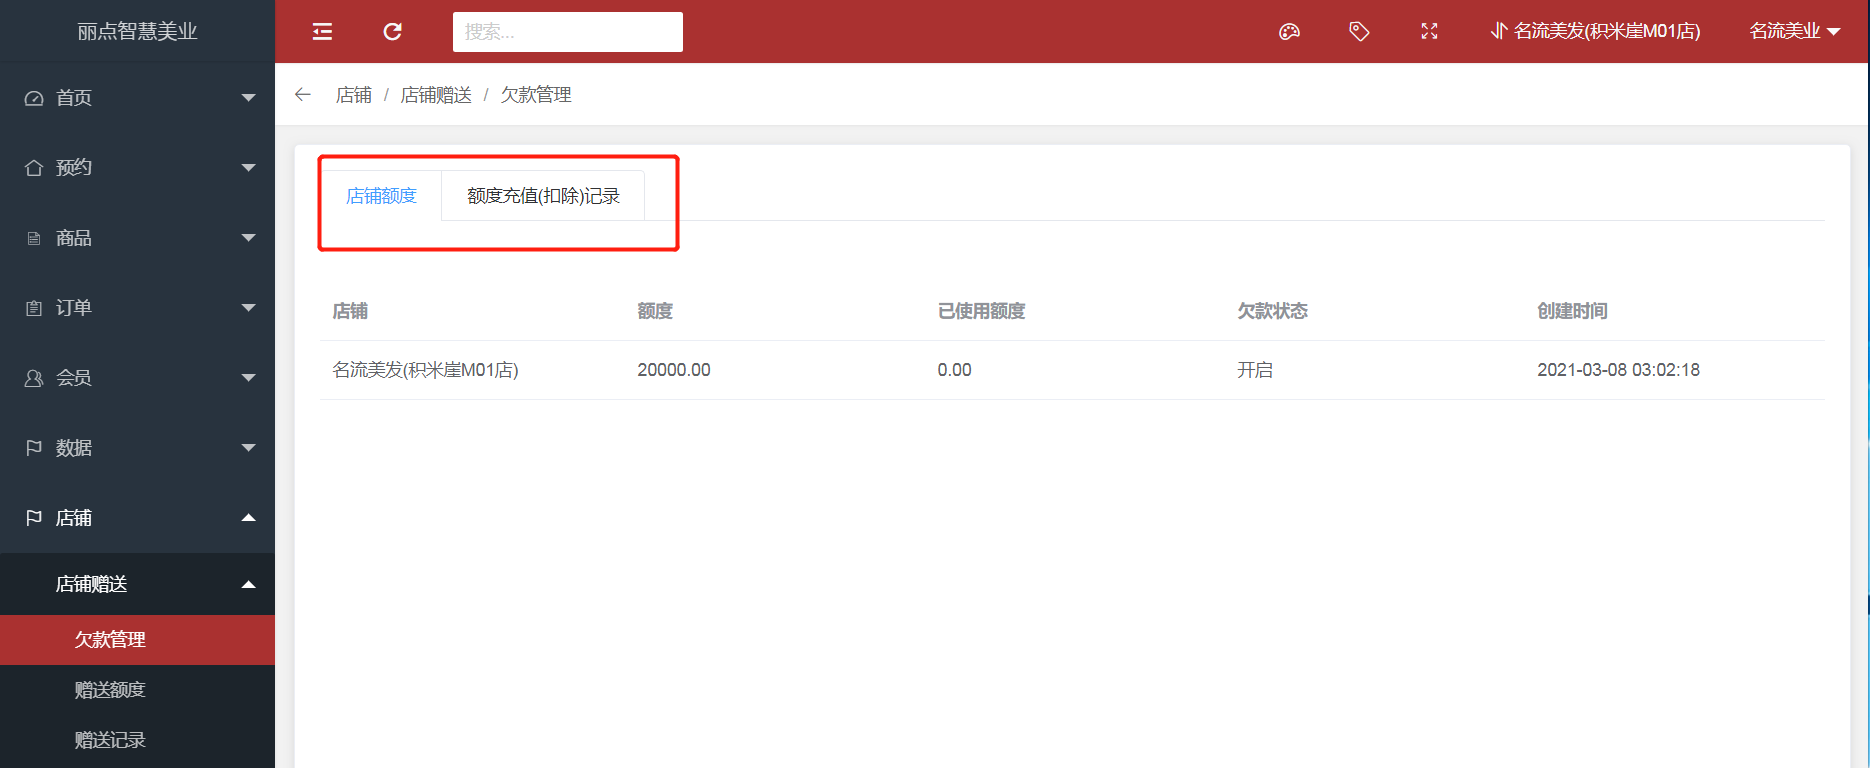Click table cell 名流美发(积米崖M01店)
This screenshot has width=1870, height=768.
click(425, 370)
